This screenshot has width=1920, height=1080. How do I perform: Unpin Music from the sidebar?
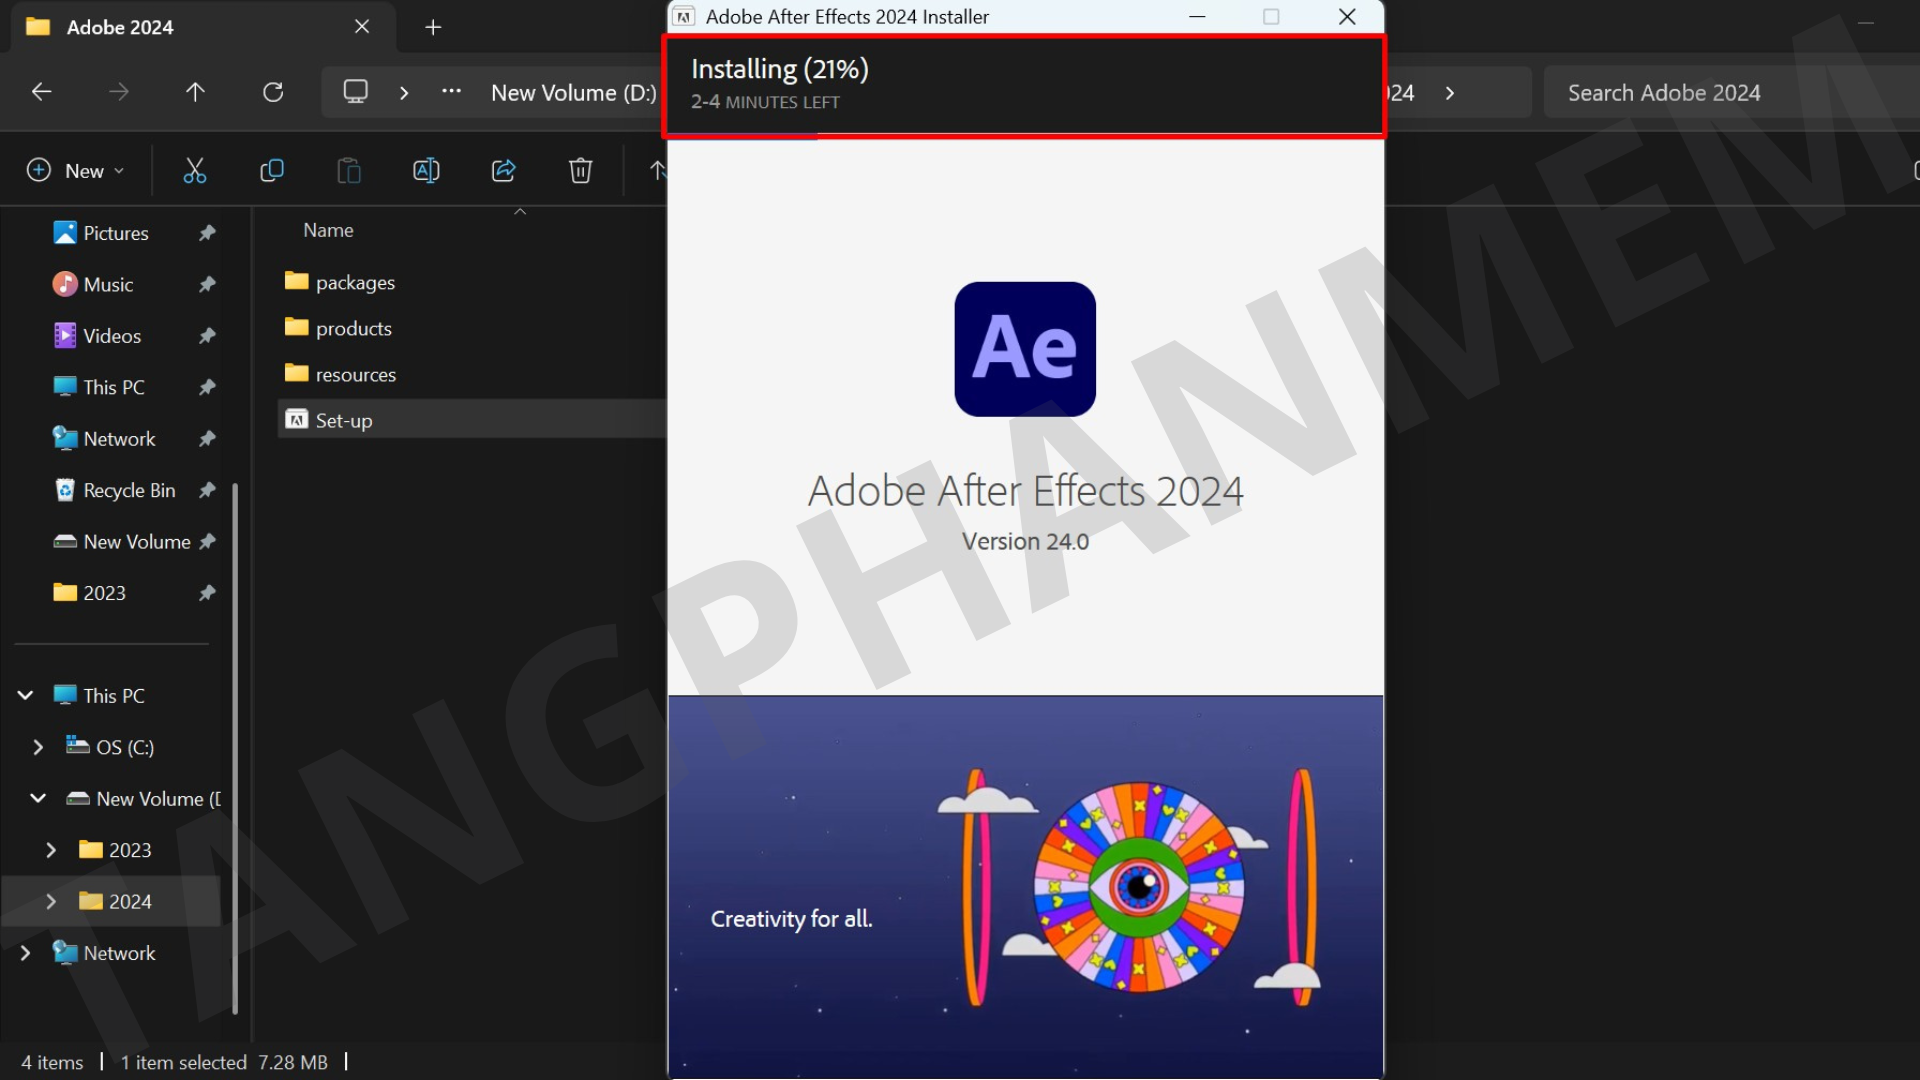[x=207, y=284]
